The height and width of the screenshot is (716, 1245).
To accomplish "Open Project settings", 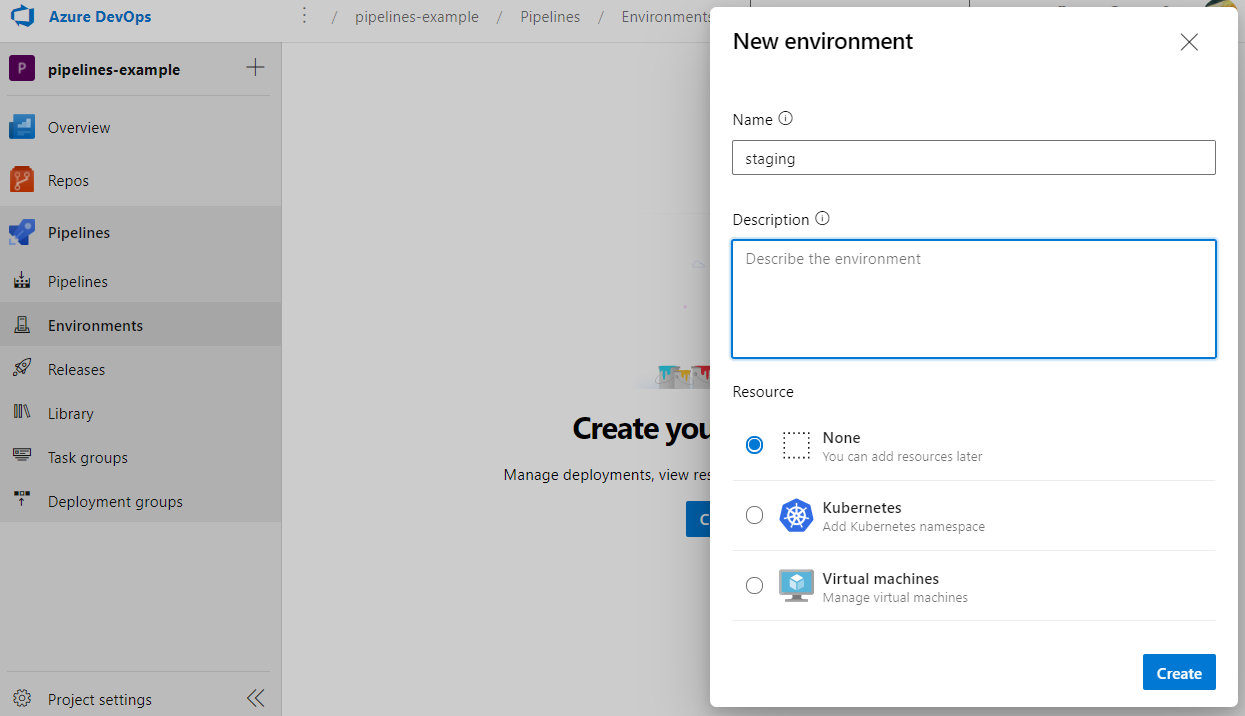I will [100, 700].
